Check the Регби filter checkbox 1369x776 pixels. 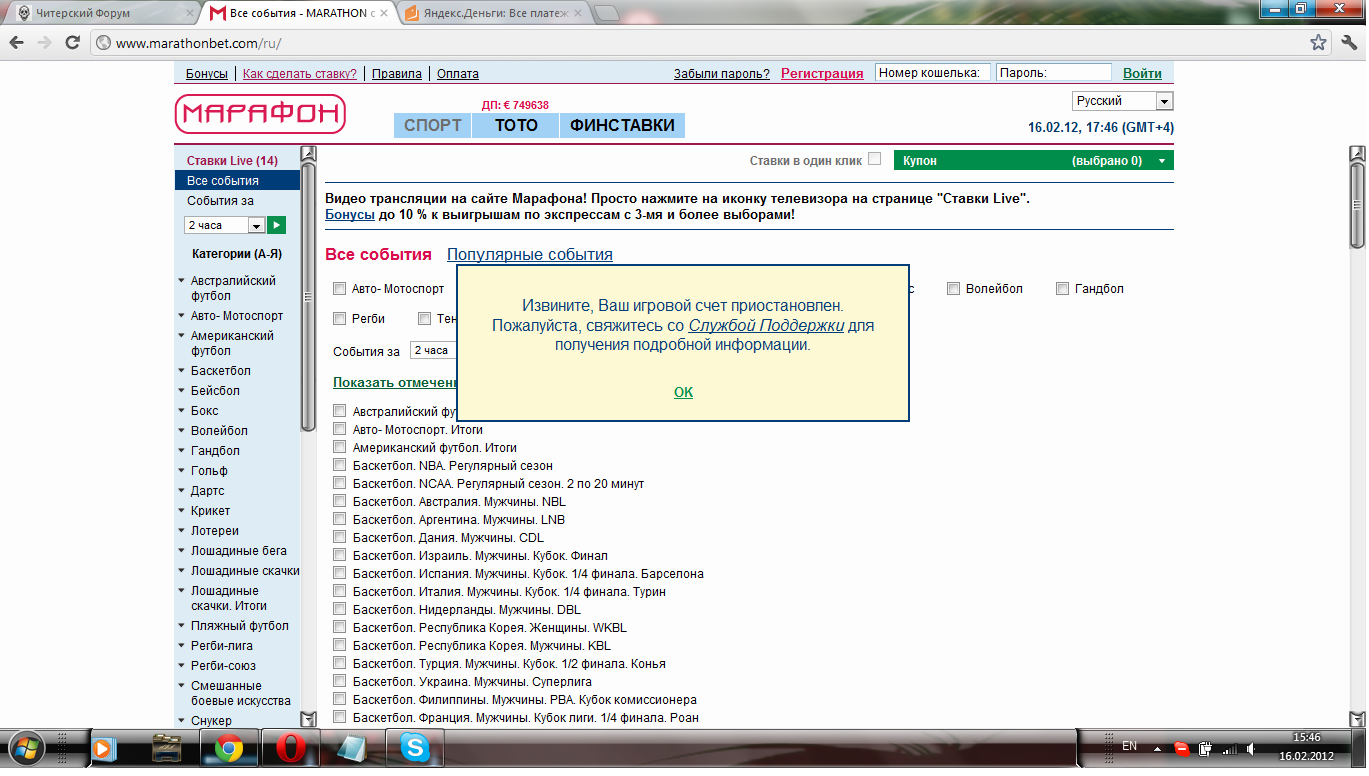pyautogui.click(x=339, y=319)
